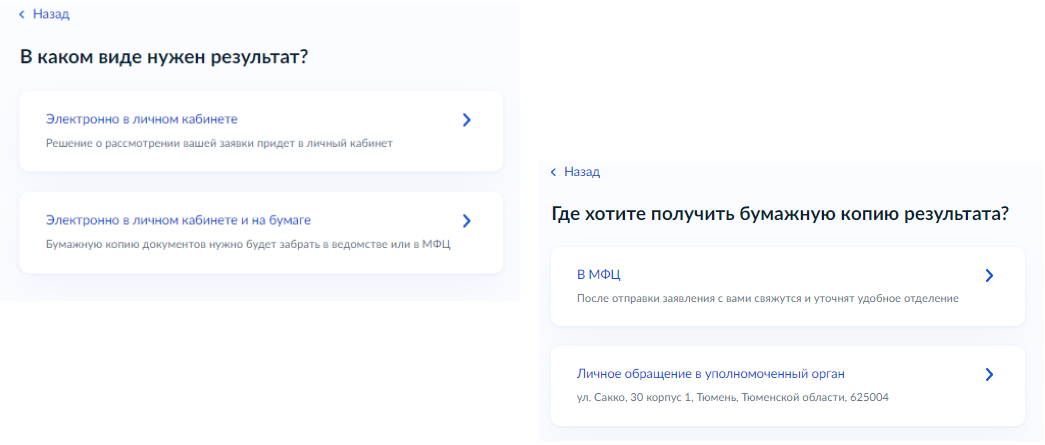Choose 'Электронно в личном кабинете и на бумаге' title

pyautogui.click(x=185, y=220)
